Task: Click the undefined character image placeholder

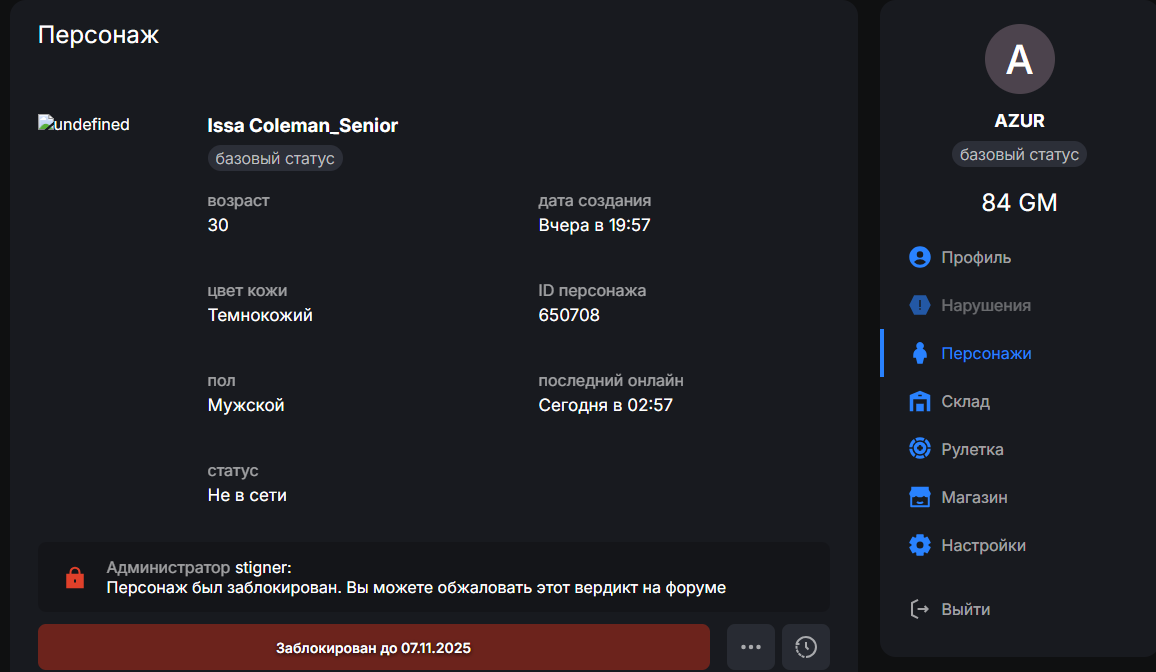Action: tap(84, 125)
